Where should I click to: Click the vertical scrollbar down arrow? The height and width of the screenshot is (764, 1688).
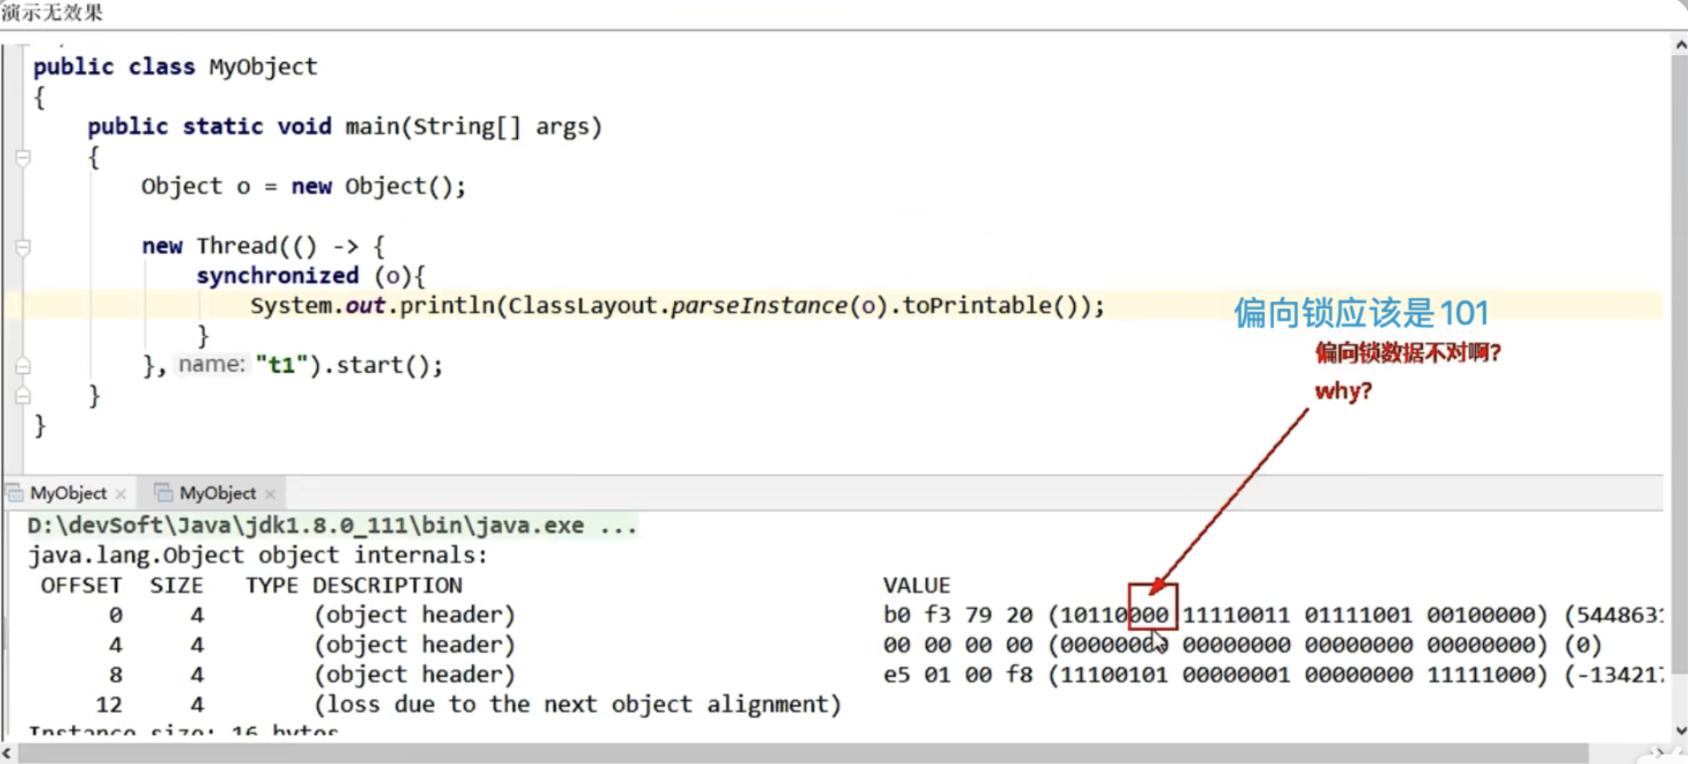tap(1679, 731)
